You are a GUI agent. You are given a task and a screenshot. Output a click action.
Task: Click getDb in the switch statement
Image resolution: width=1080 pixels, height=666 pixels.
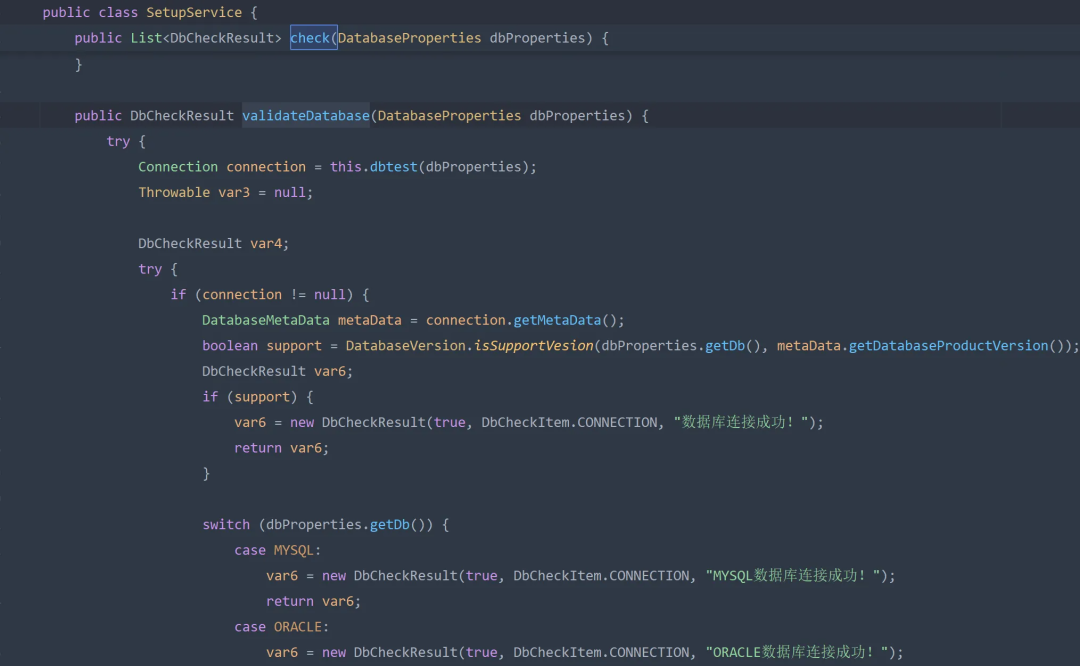390,525
